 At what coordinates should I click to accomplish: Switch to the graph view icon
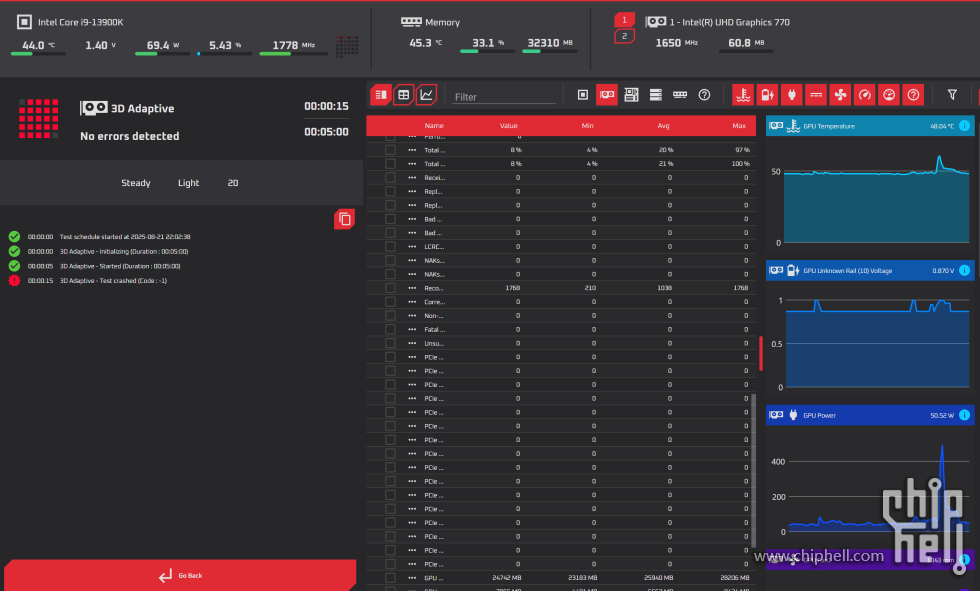point(426,95)
